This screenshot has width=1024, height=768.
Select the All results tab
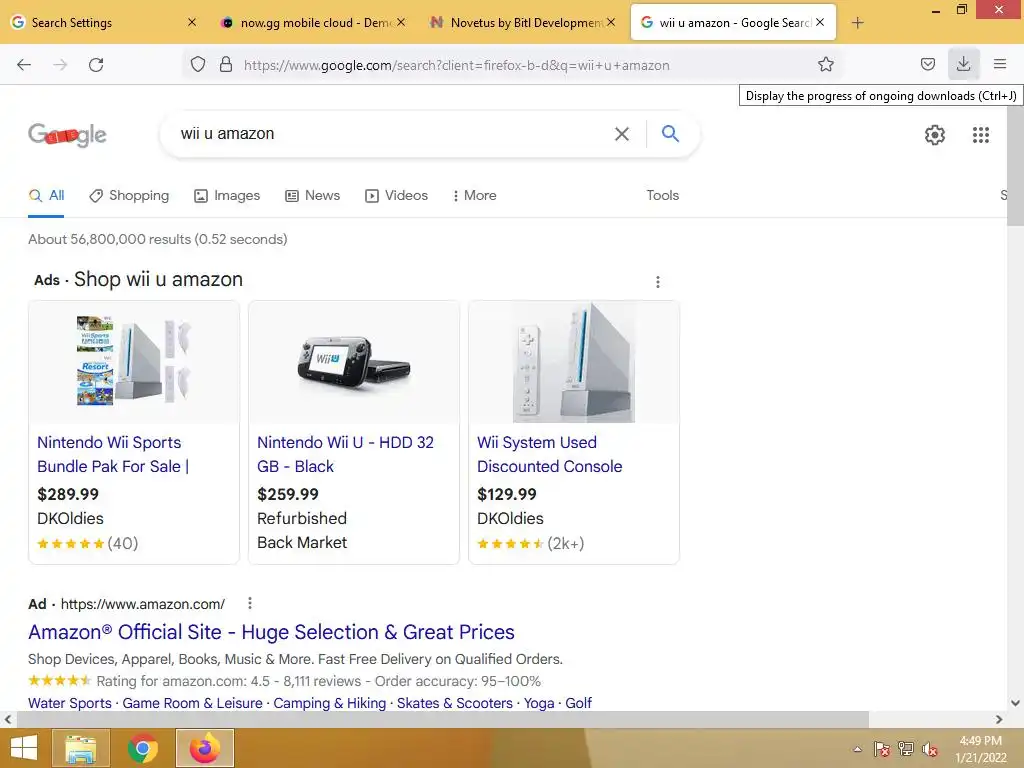pos(46,195)
